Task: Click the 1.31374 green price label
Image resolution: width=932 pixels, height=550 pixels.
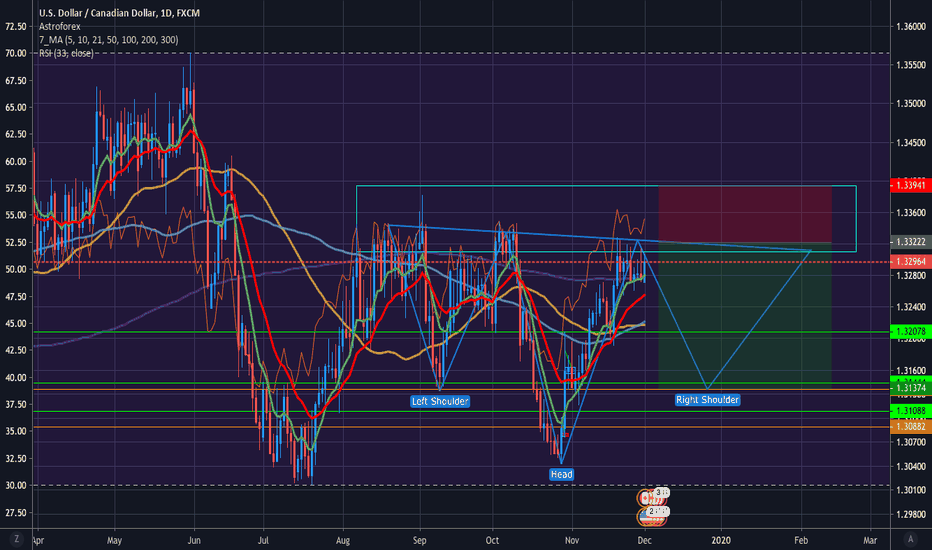Action: (909, 387)
